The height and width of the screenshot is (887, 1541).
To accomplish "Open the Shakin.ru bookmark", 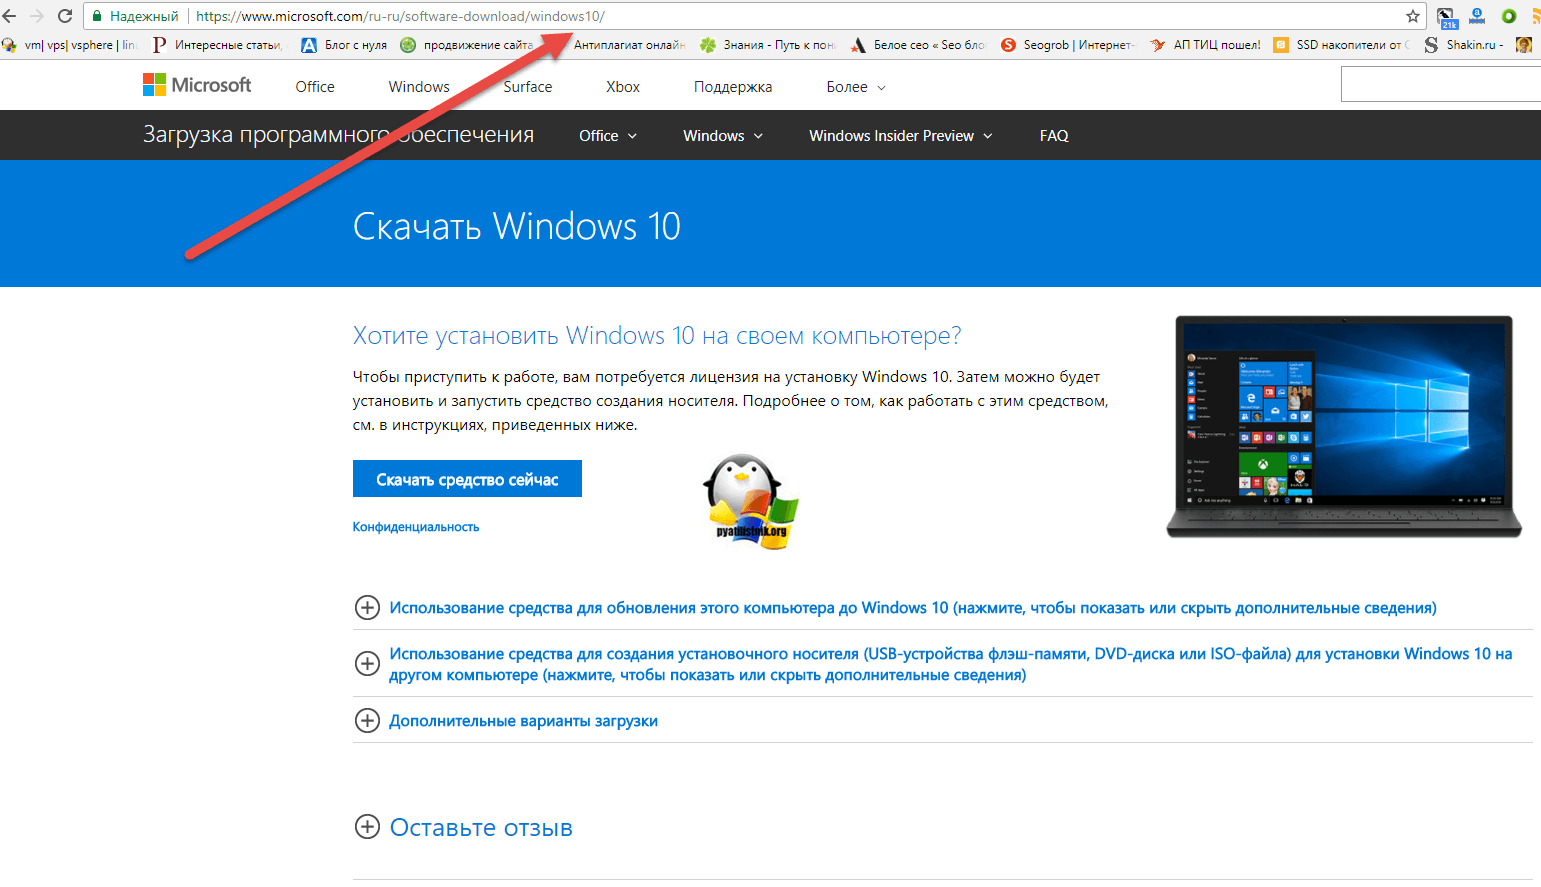I will point(1464,45).
